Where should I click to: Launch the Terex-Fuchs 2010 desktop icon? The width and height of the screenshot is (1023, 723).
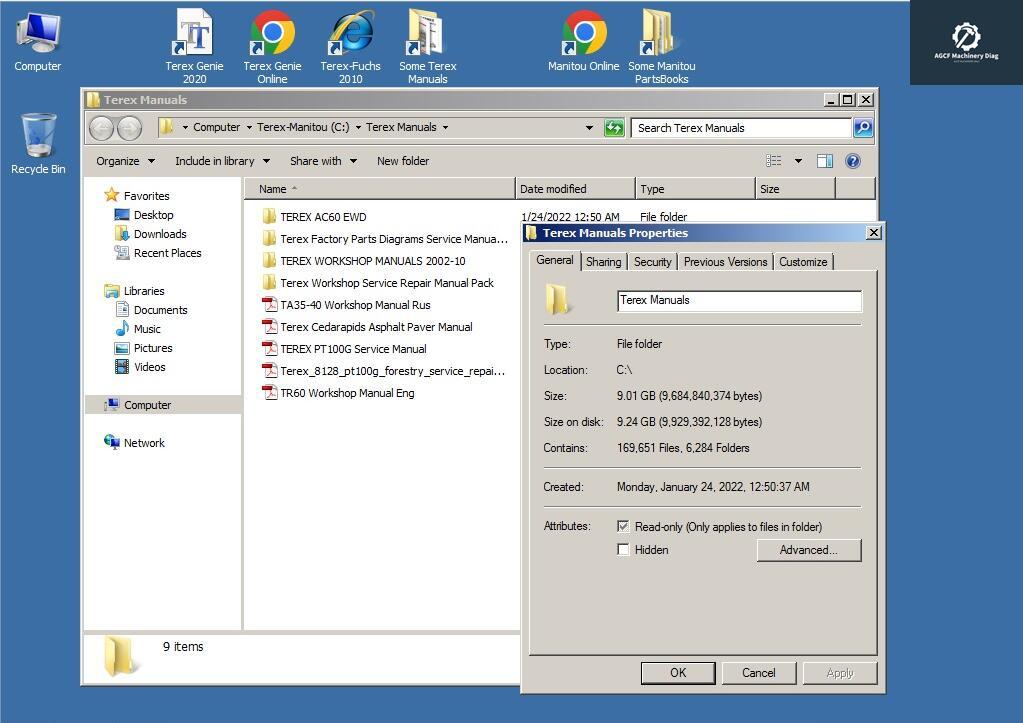[x=349, y=33]
